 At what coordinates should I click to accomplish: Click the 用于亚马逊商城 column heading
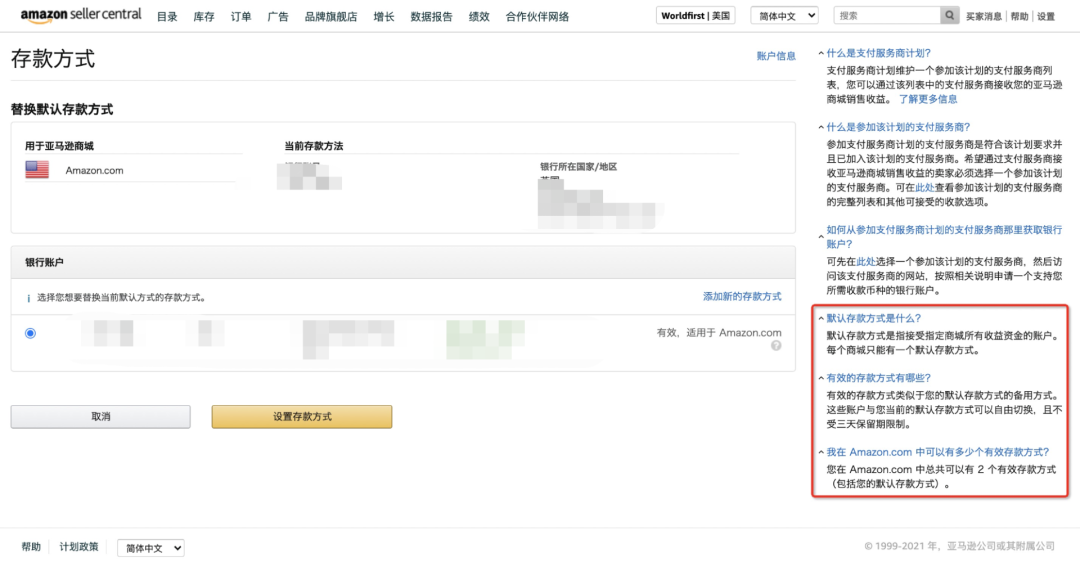coord(59,146)
